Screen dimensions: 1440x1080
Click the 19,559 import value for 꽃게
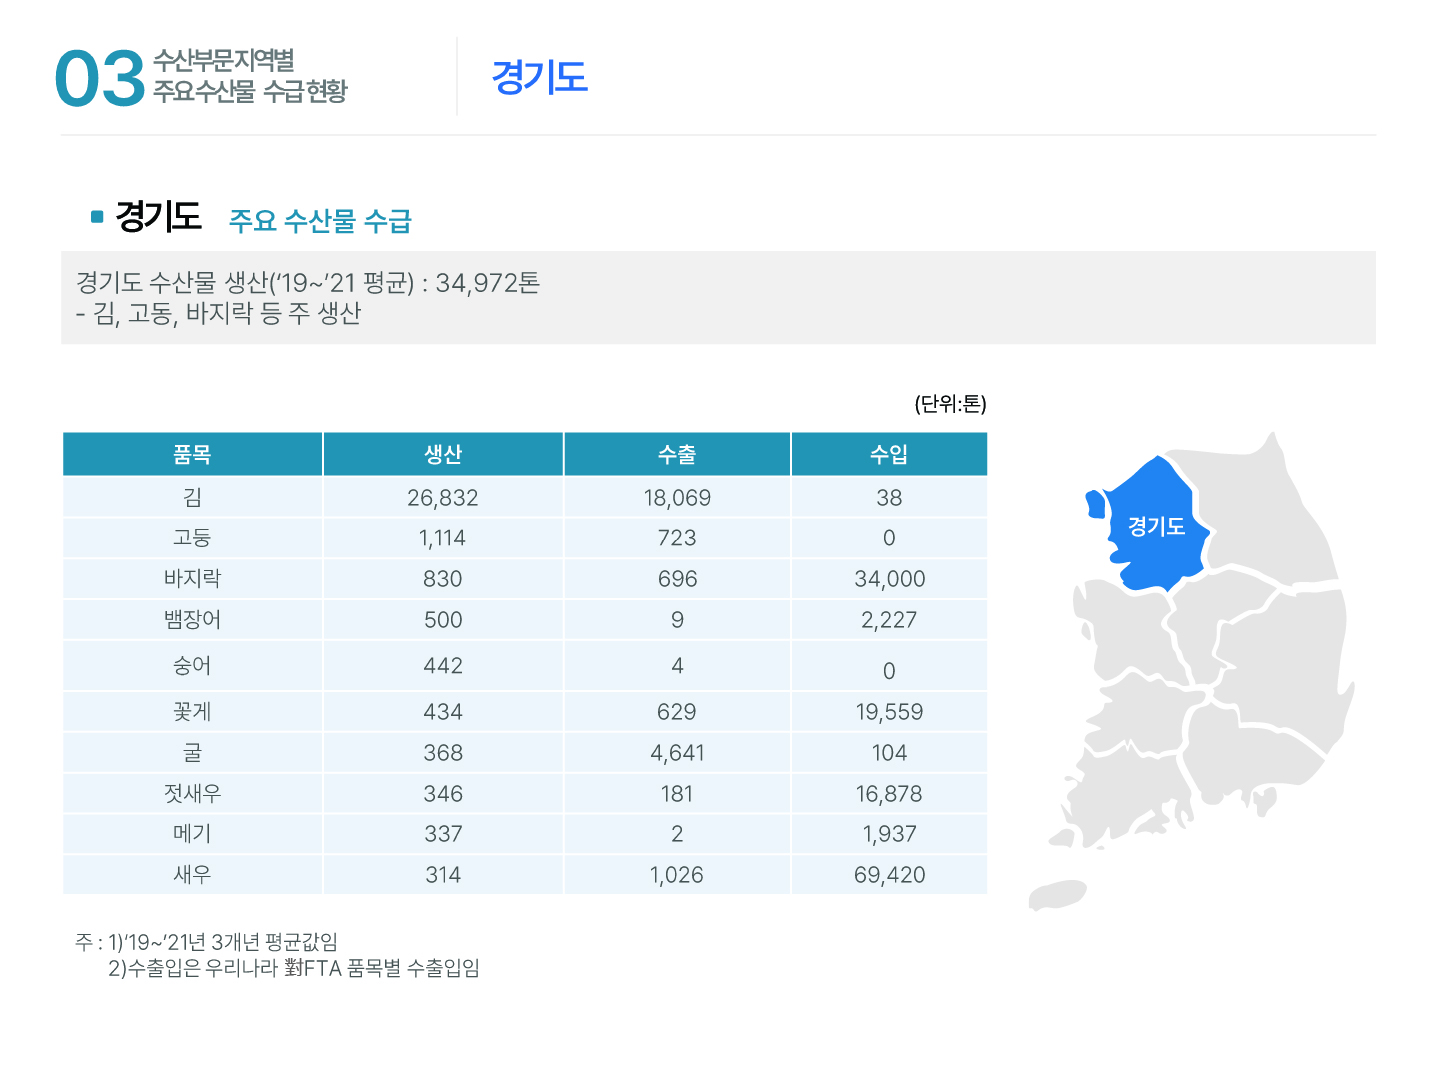[x=889, y=712]
